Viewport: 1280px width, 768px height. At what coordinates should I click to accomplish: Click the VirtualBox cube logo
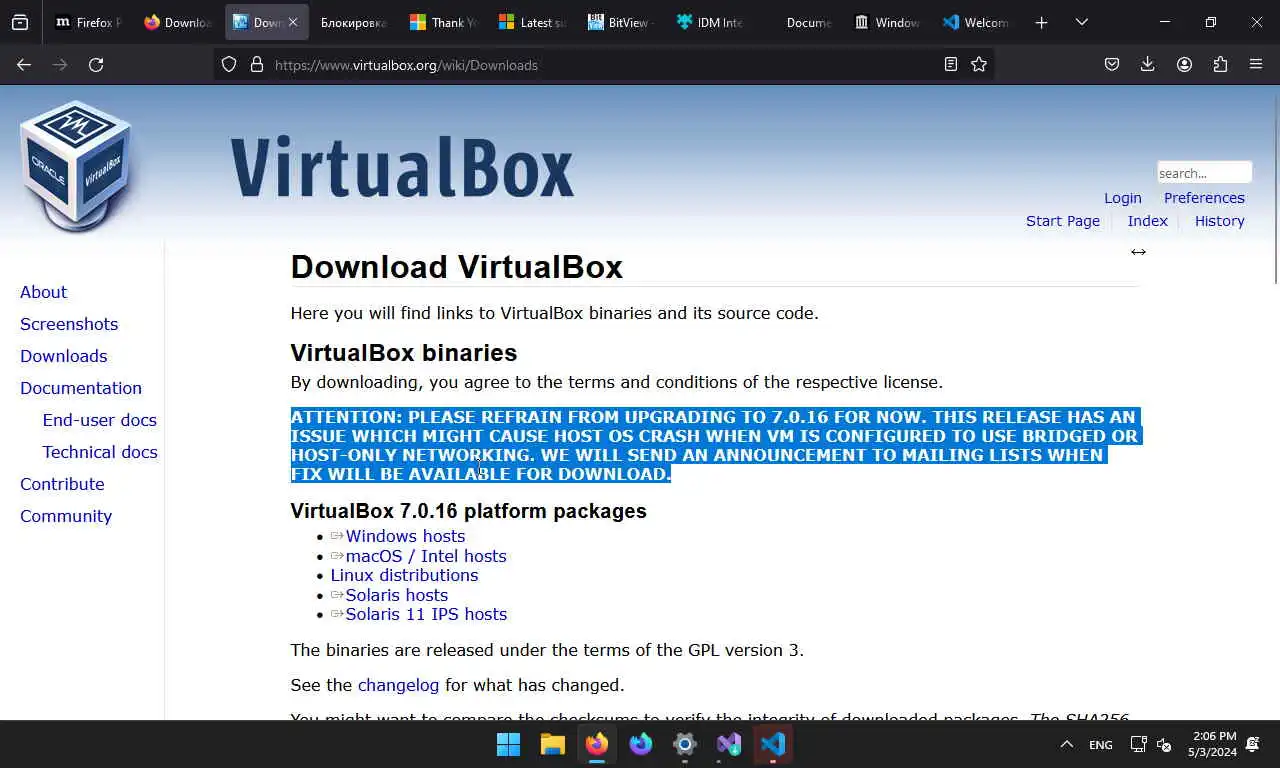pos(75,166)
